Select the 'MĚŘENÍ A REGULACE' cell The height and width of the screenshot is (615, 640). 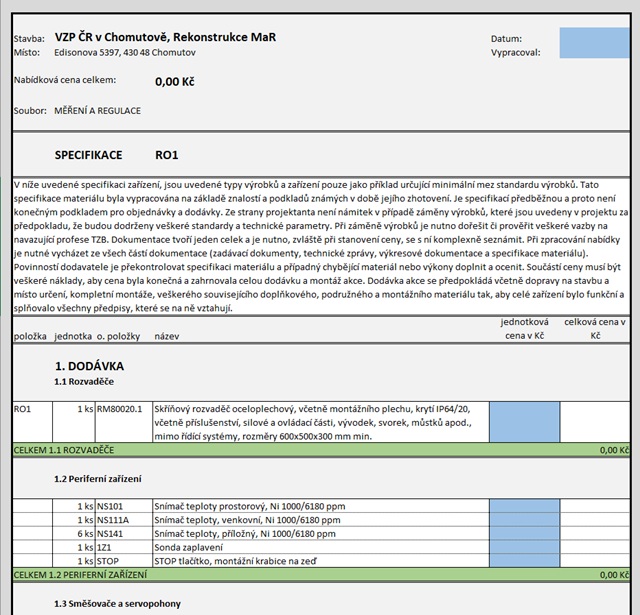click(98, 111)
